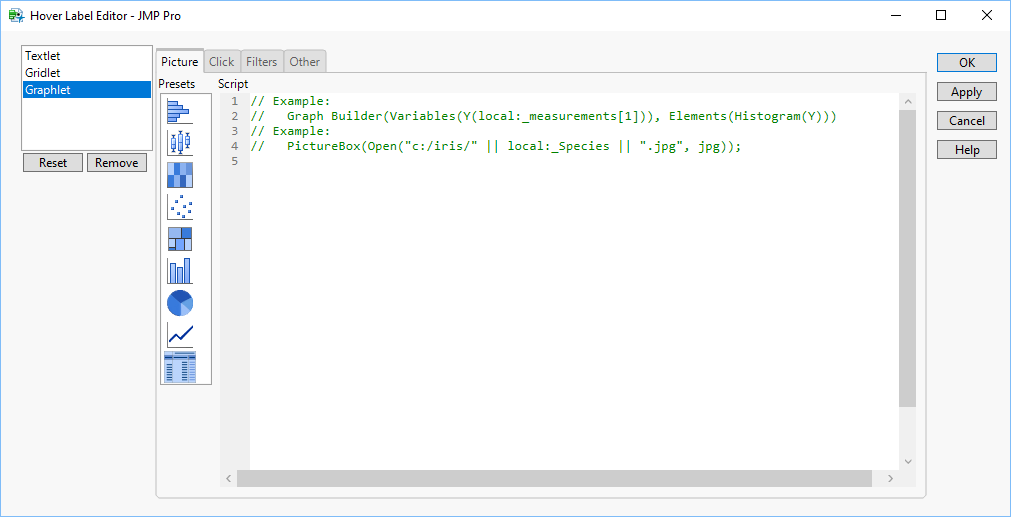
Task: Select the Box Plot preset icon
Action: click(x=179, y=142)
